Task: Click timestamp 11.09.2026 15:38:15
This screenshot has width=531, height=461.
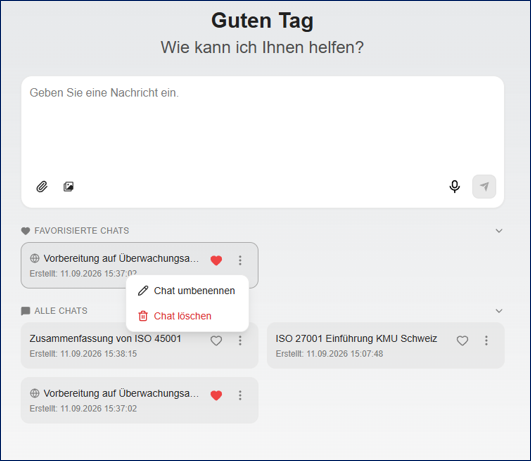Action: tap(99, 354)
